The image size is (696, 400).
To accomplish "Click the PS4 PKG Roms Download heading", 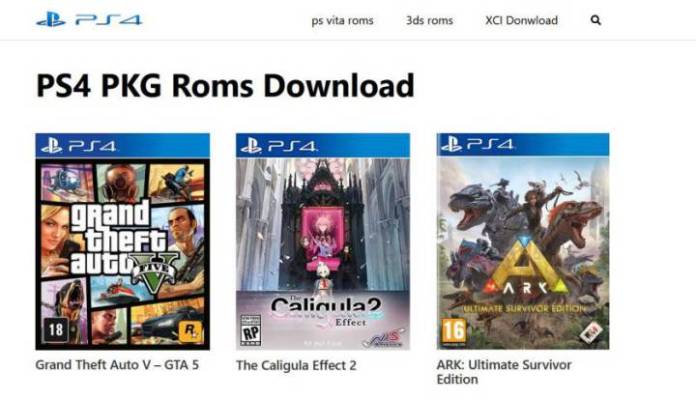I will pos(225,85).
